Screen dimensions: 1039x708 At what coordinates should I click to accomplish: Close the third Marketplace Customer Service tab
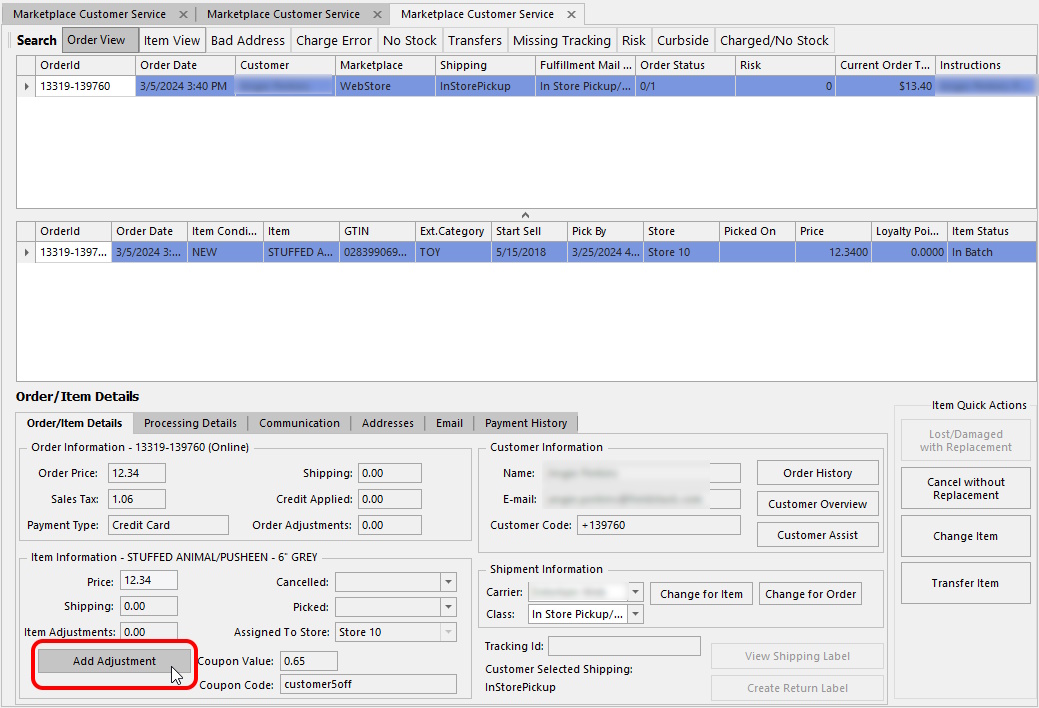(571, 15)
